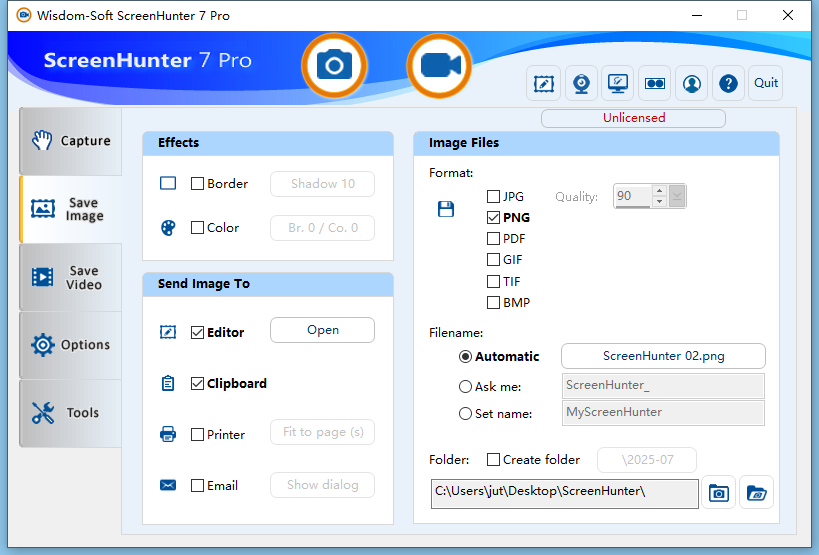
Task: Click the ScreenHunter_ prefix field
Action: tap(663, 386)
